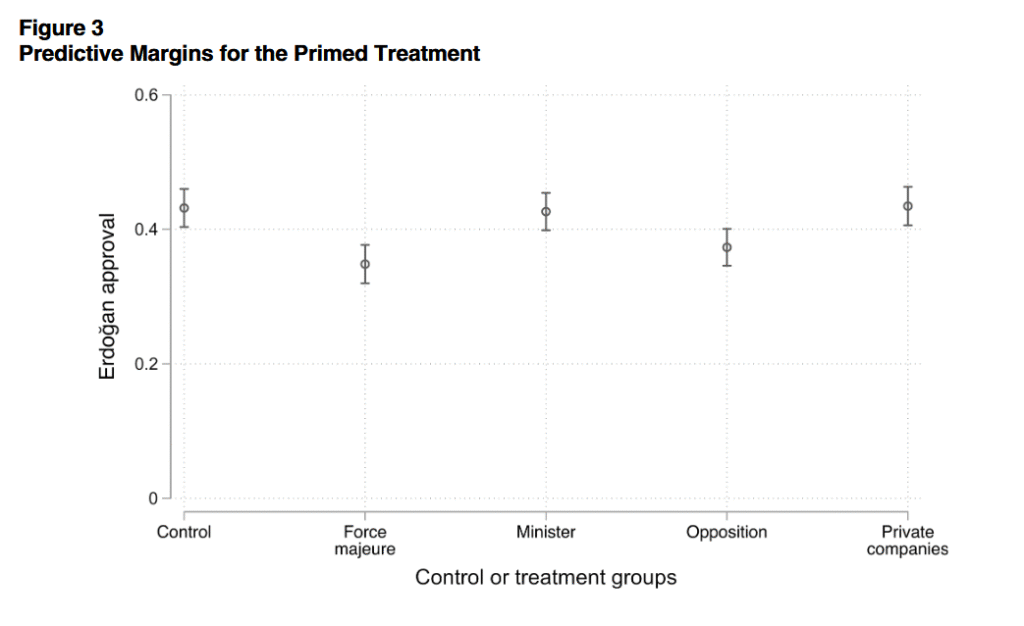Screen dimensions: 1024x626
Task: Click the "Opposition" x-axis label
Action: point(727,532)
